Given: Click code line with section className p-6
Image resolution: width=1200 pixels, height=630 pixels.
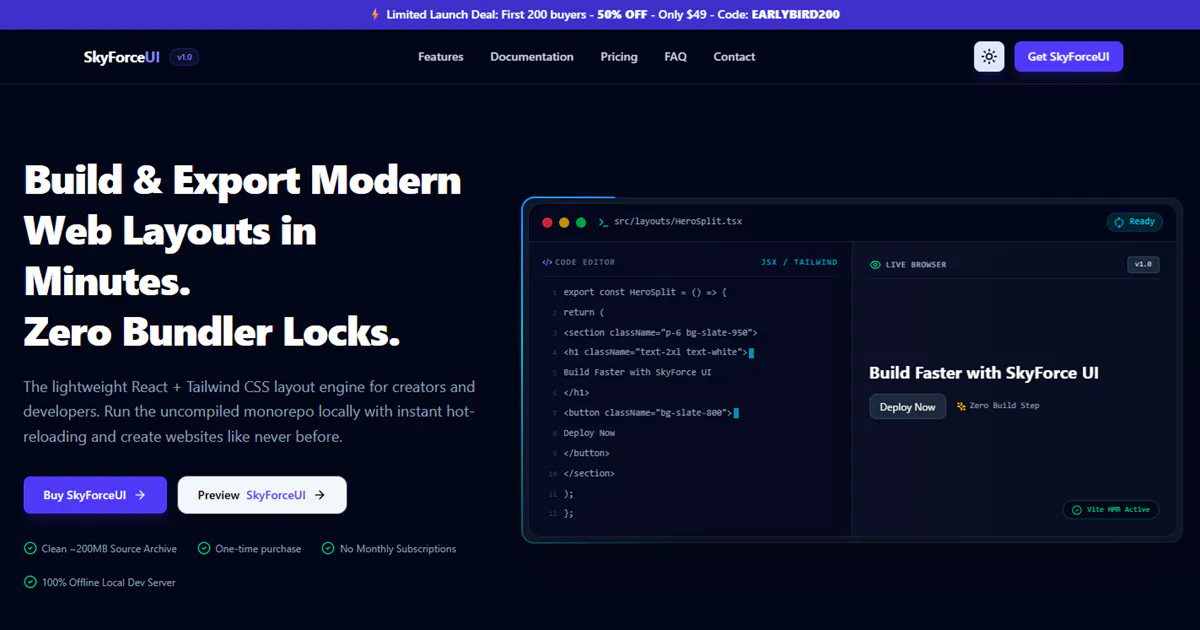Looking at the screenshot, I should [660, 332].
